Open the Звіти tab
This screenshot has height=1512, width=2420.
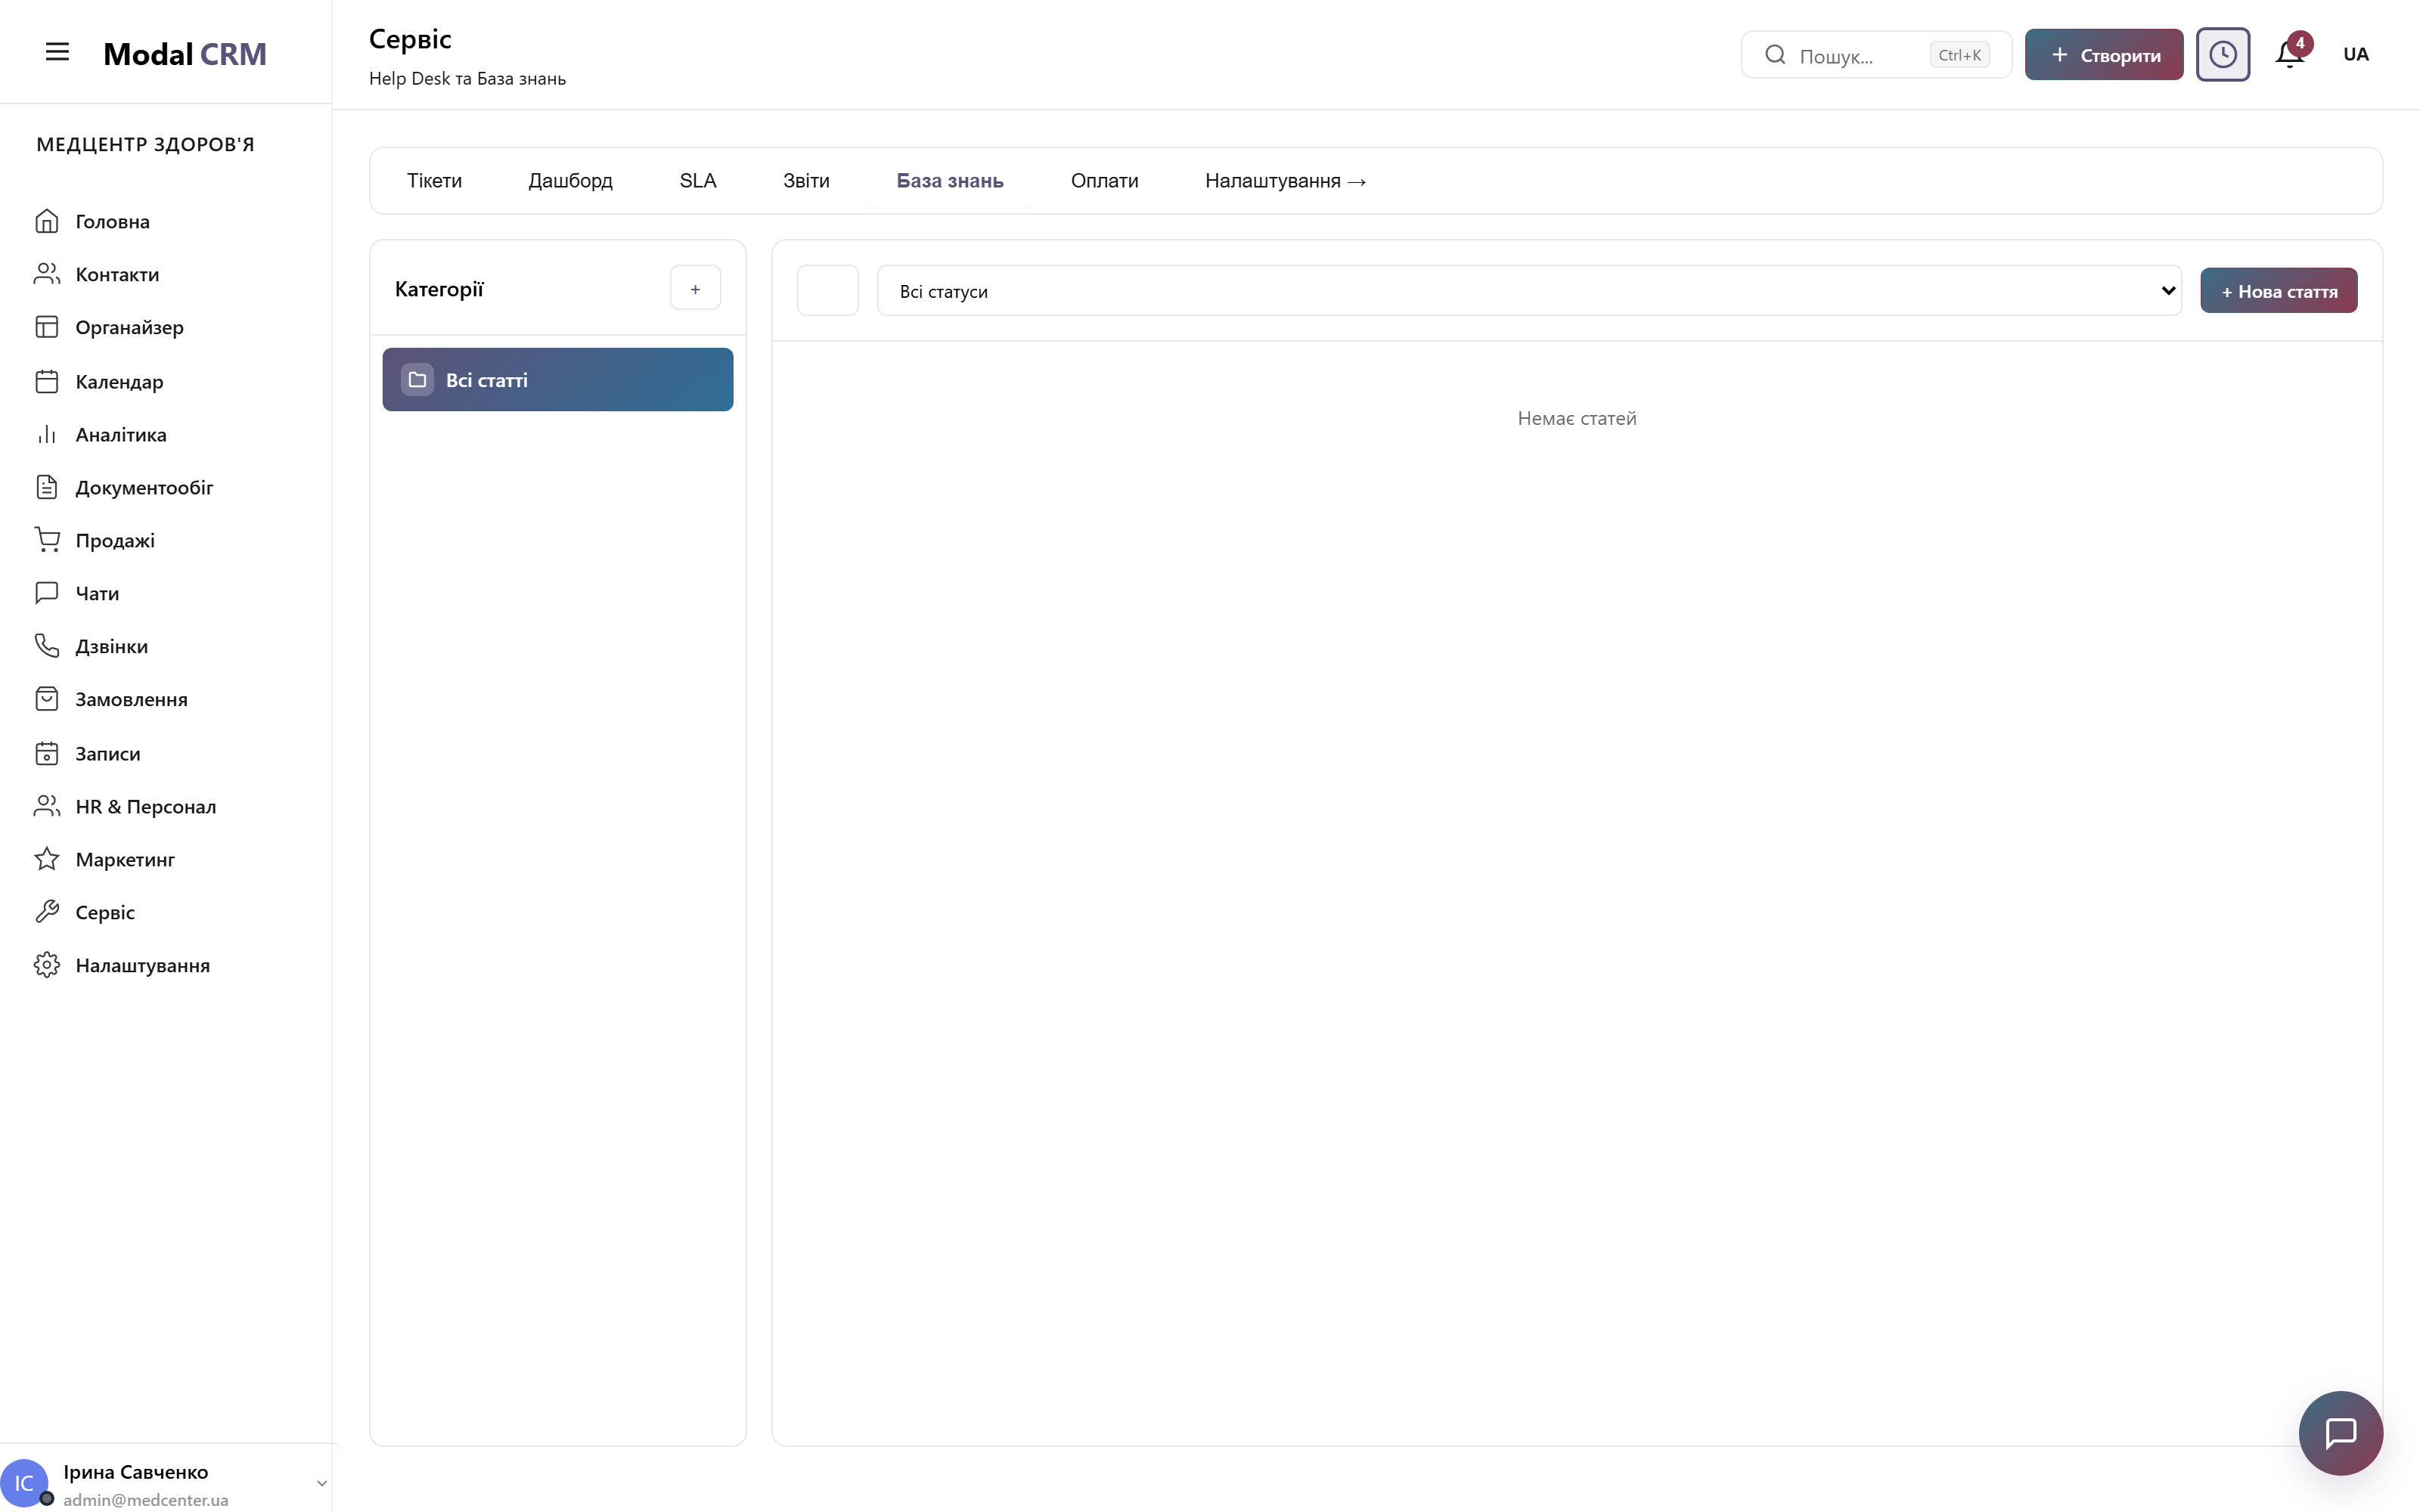806,180
